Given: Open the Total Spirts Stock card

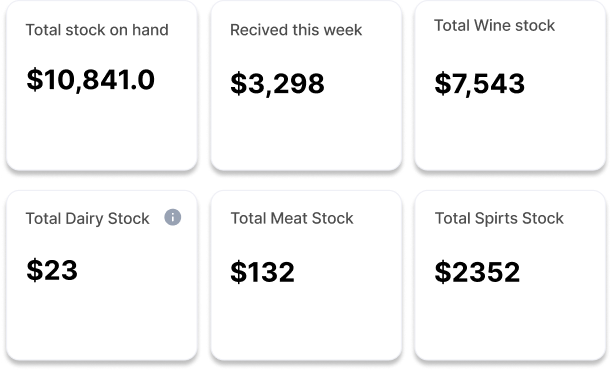Looking at the screenshot, I should pos(510,276).
